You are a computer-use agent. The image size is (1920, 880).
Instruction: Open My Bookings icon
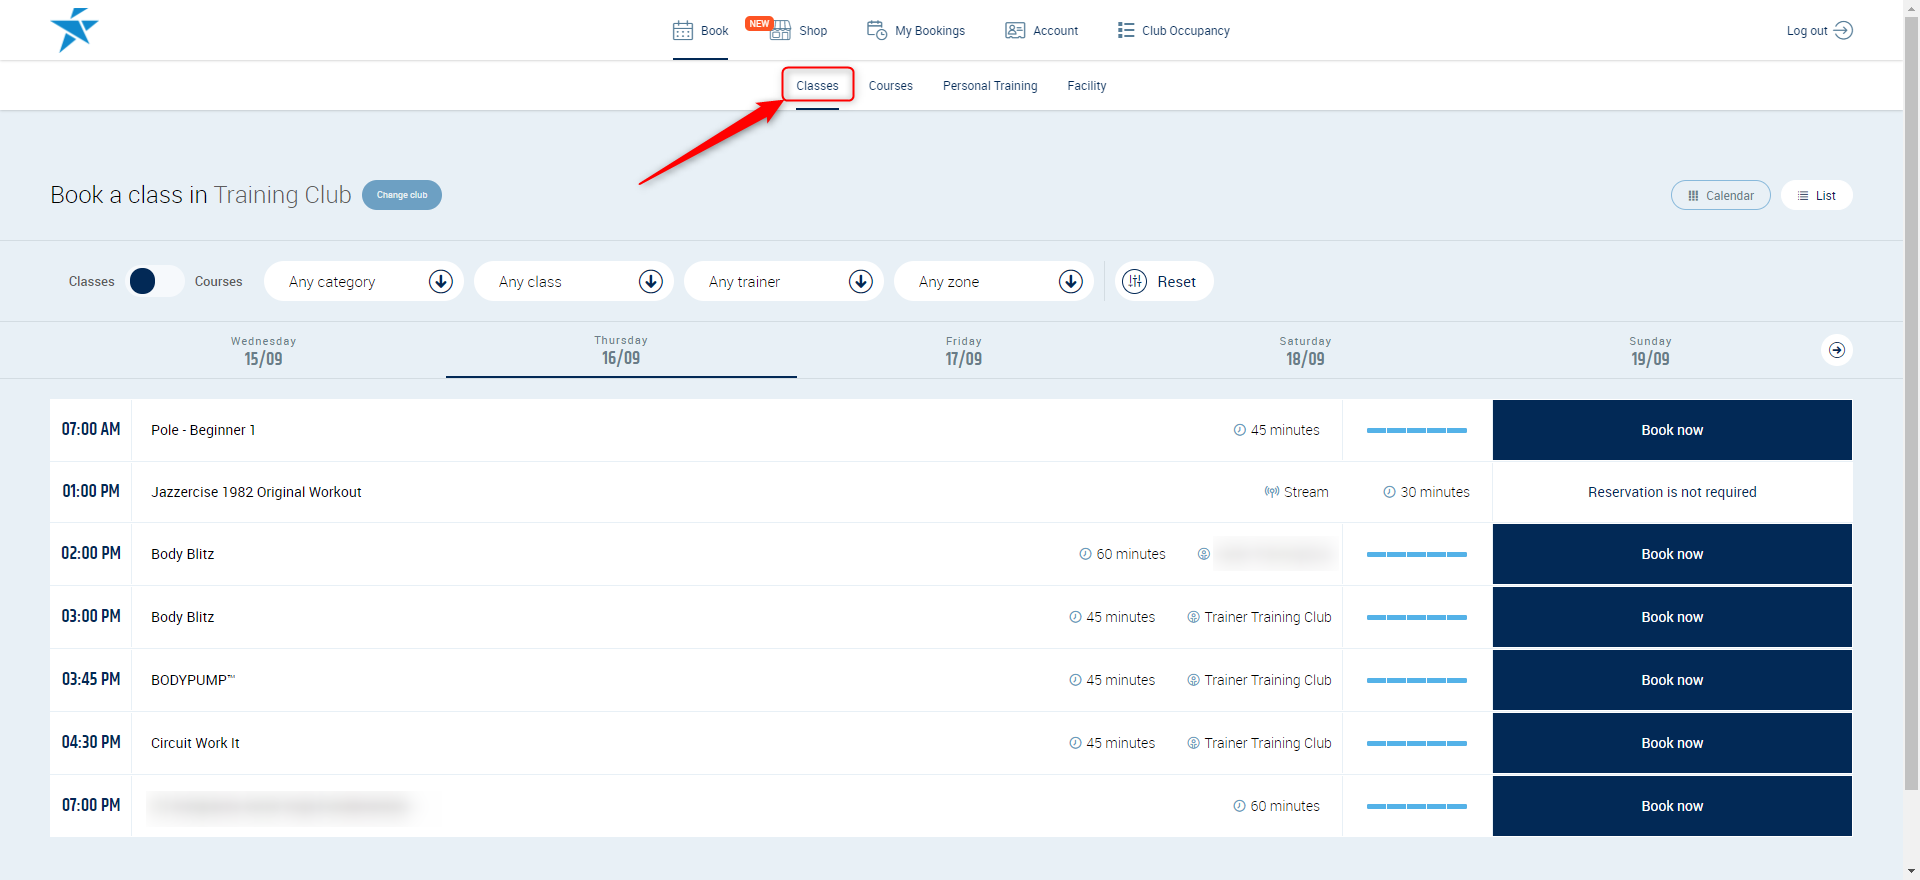pos(877,31)
